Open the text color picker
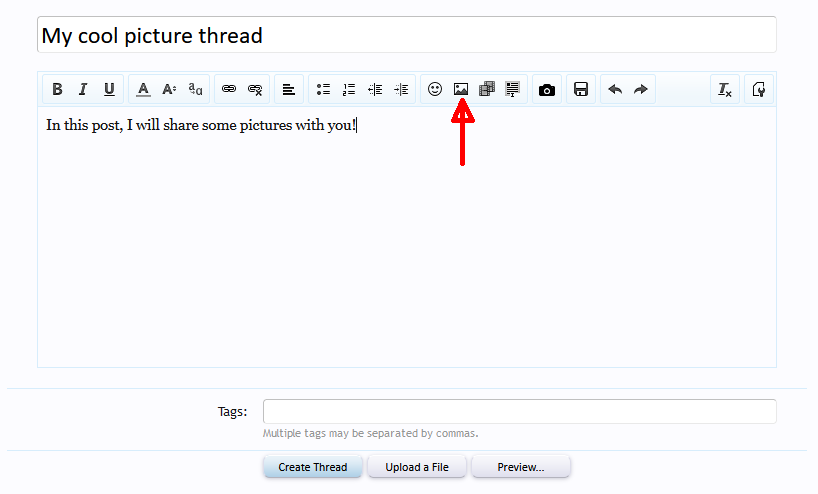The image size is (818, 494). 143,89
